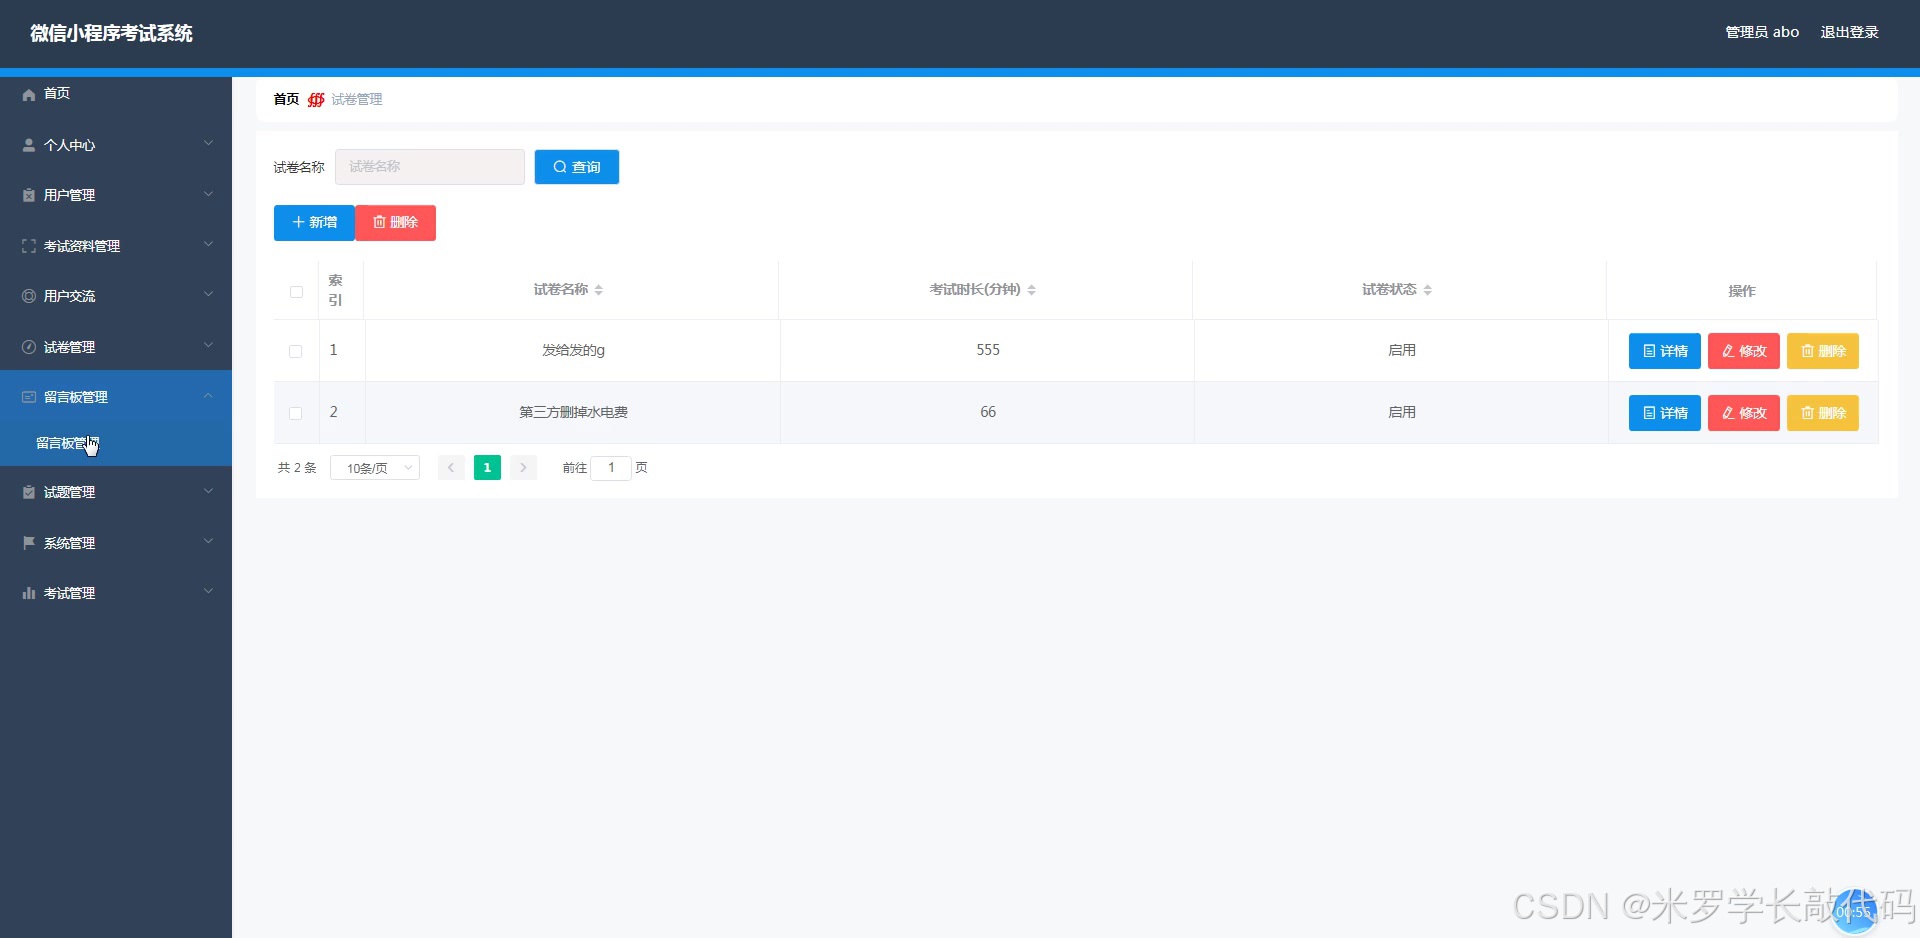1920x938 pixels.
Task: Focus the 前往 page number input
Action: click(611, 467)
